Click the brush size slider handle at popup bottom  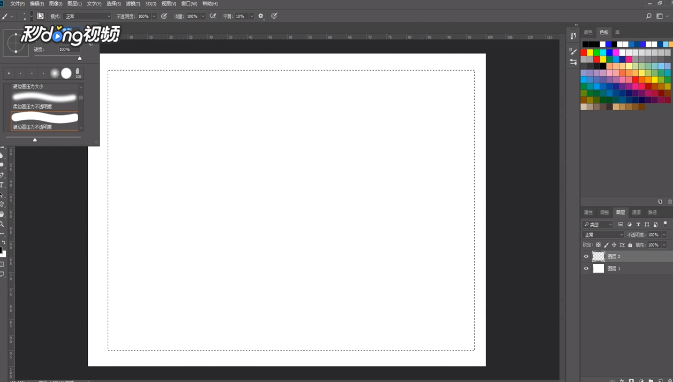(x=35, y=139)
